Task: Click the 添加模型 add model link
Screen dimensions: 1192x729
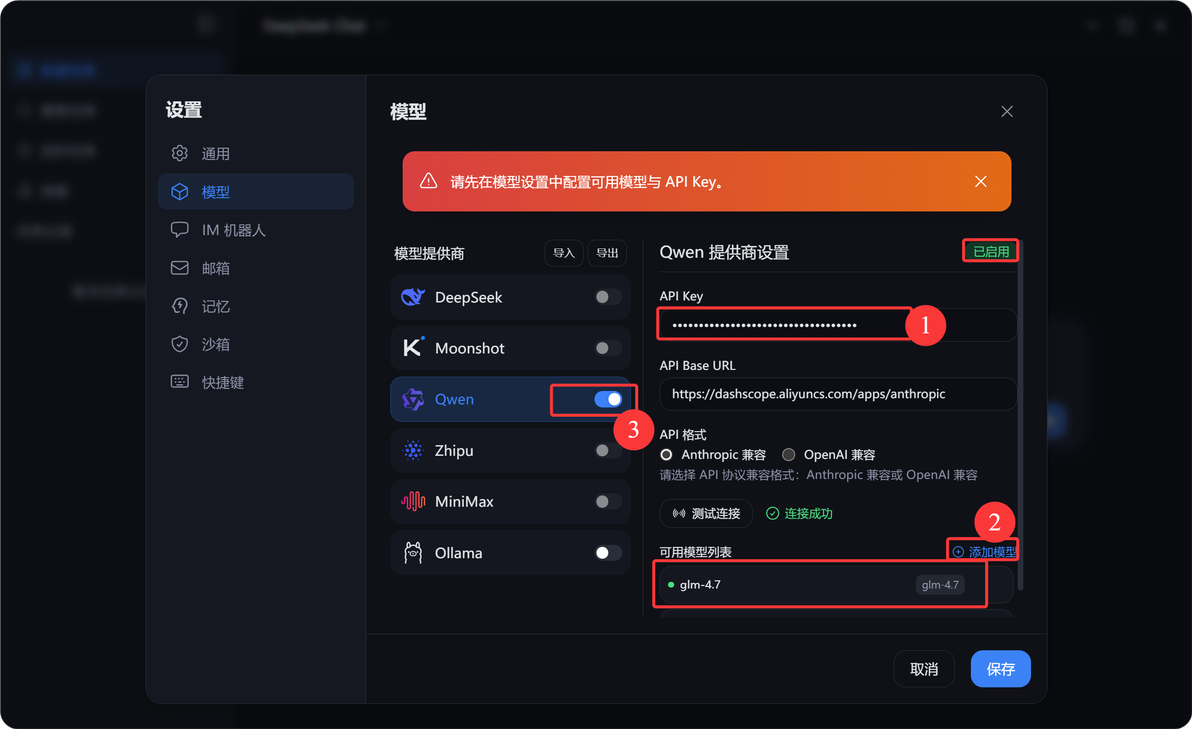Action: pos(984,552)
